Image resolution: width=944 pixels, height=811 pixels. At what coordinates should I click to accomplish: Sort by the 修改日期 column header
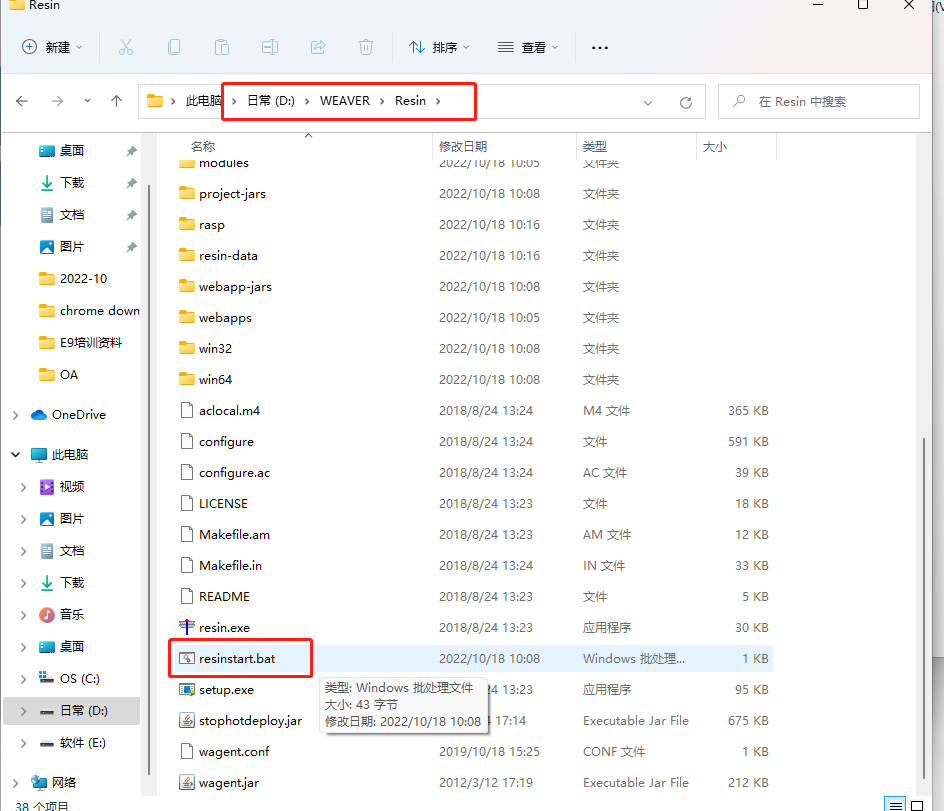pyautogui.click(x=463, y=146)
